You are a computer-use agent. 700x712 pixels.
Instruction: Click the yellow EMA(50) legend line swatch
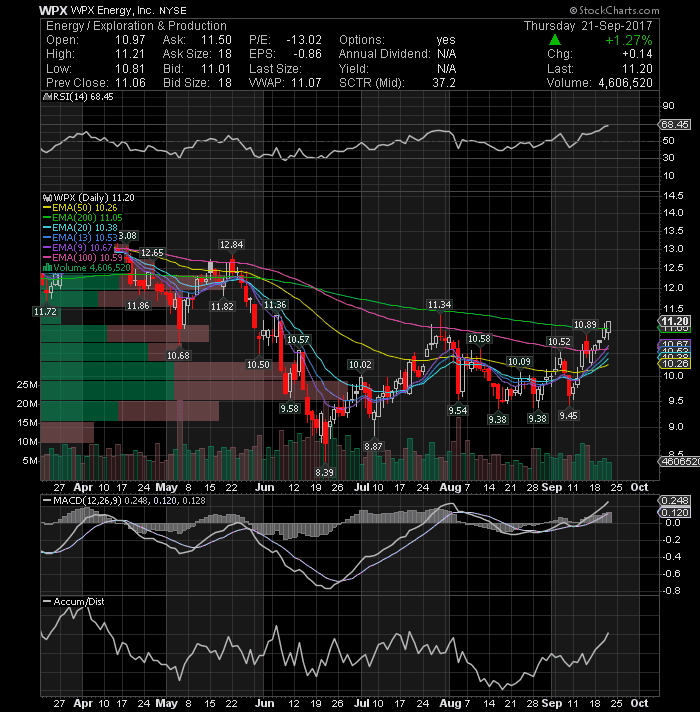click(x=47, y=208)
